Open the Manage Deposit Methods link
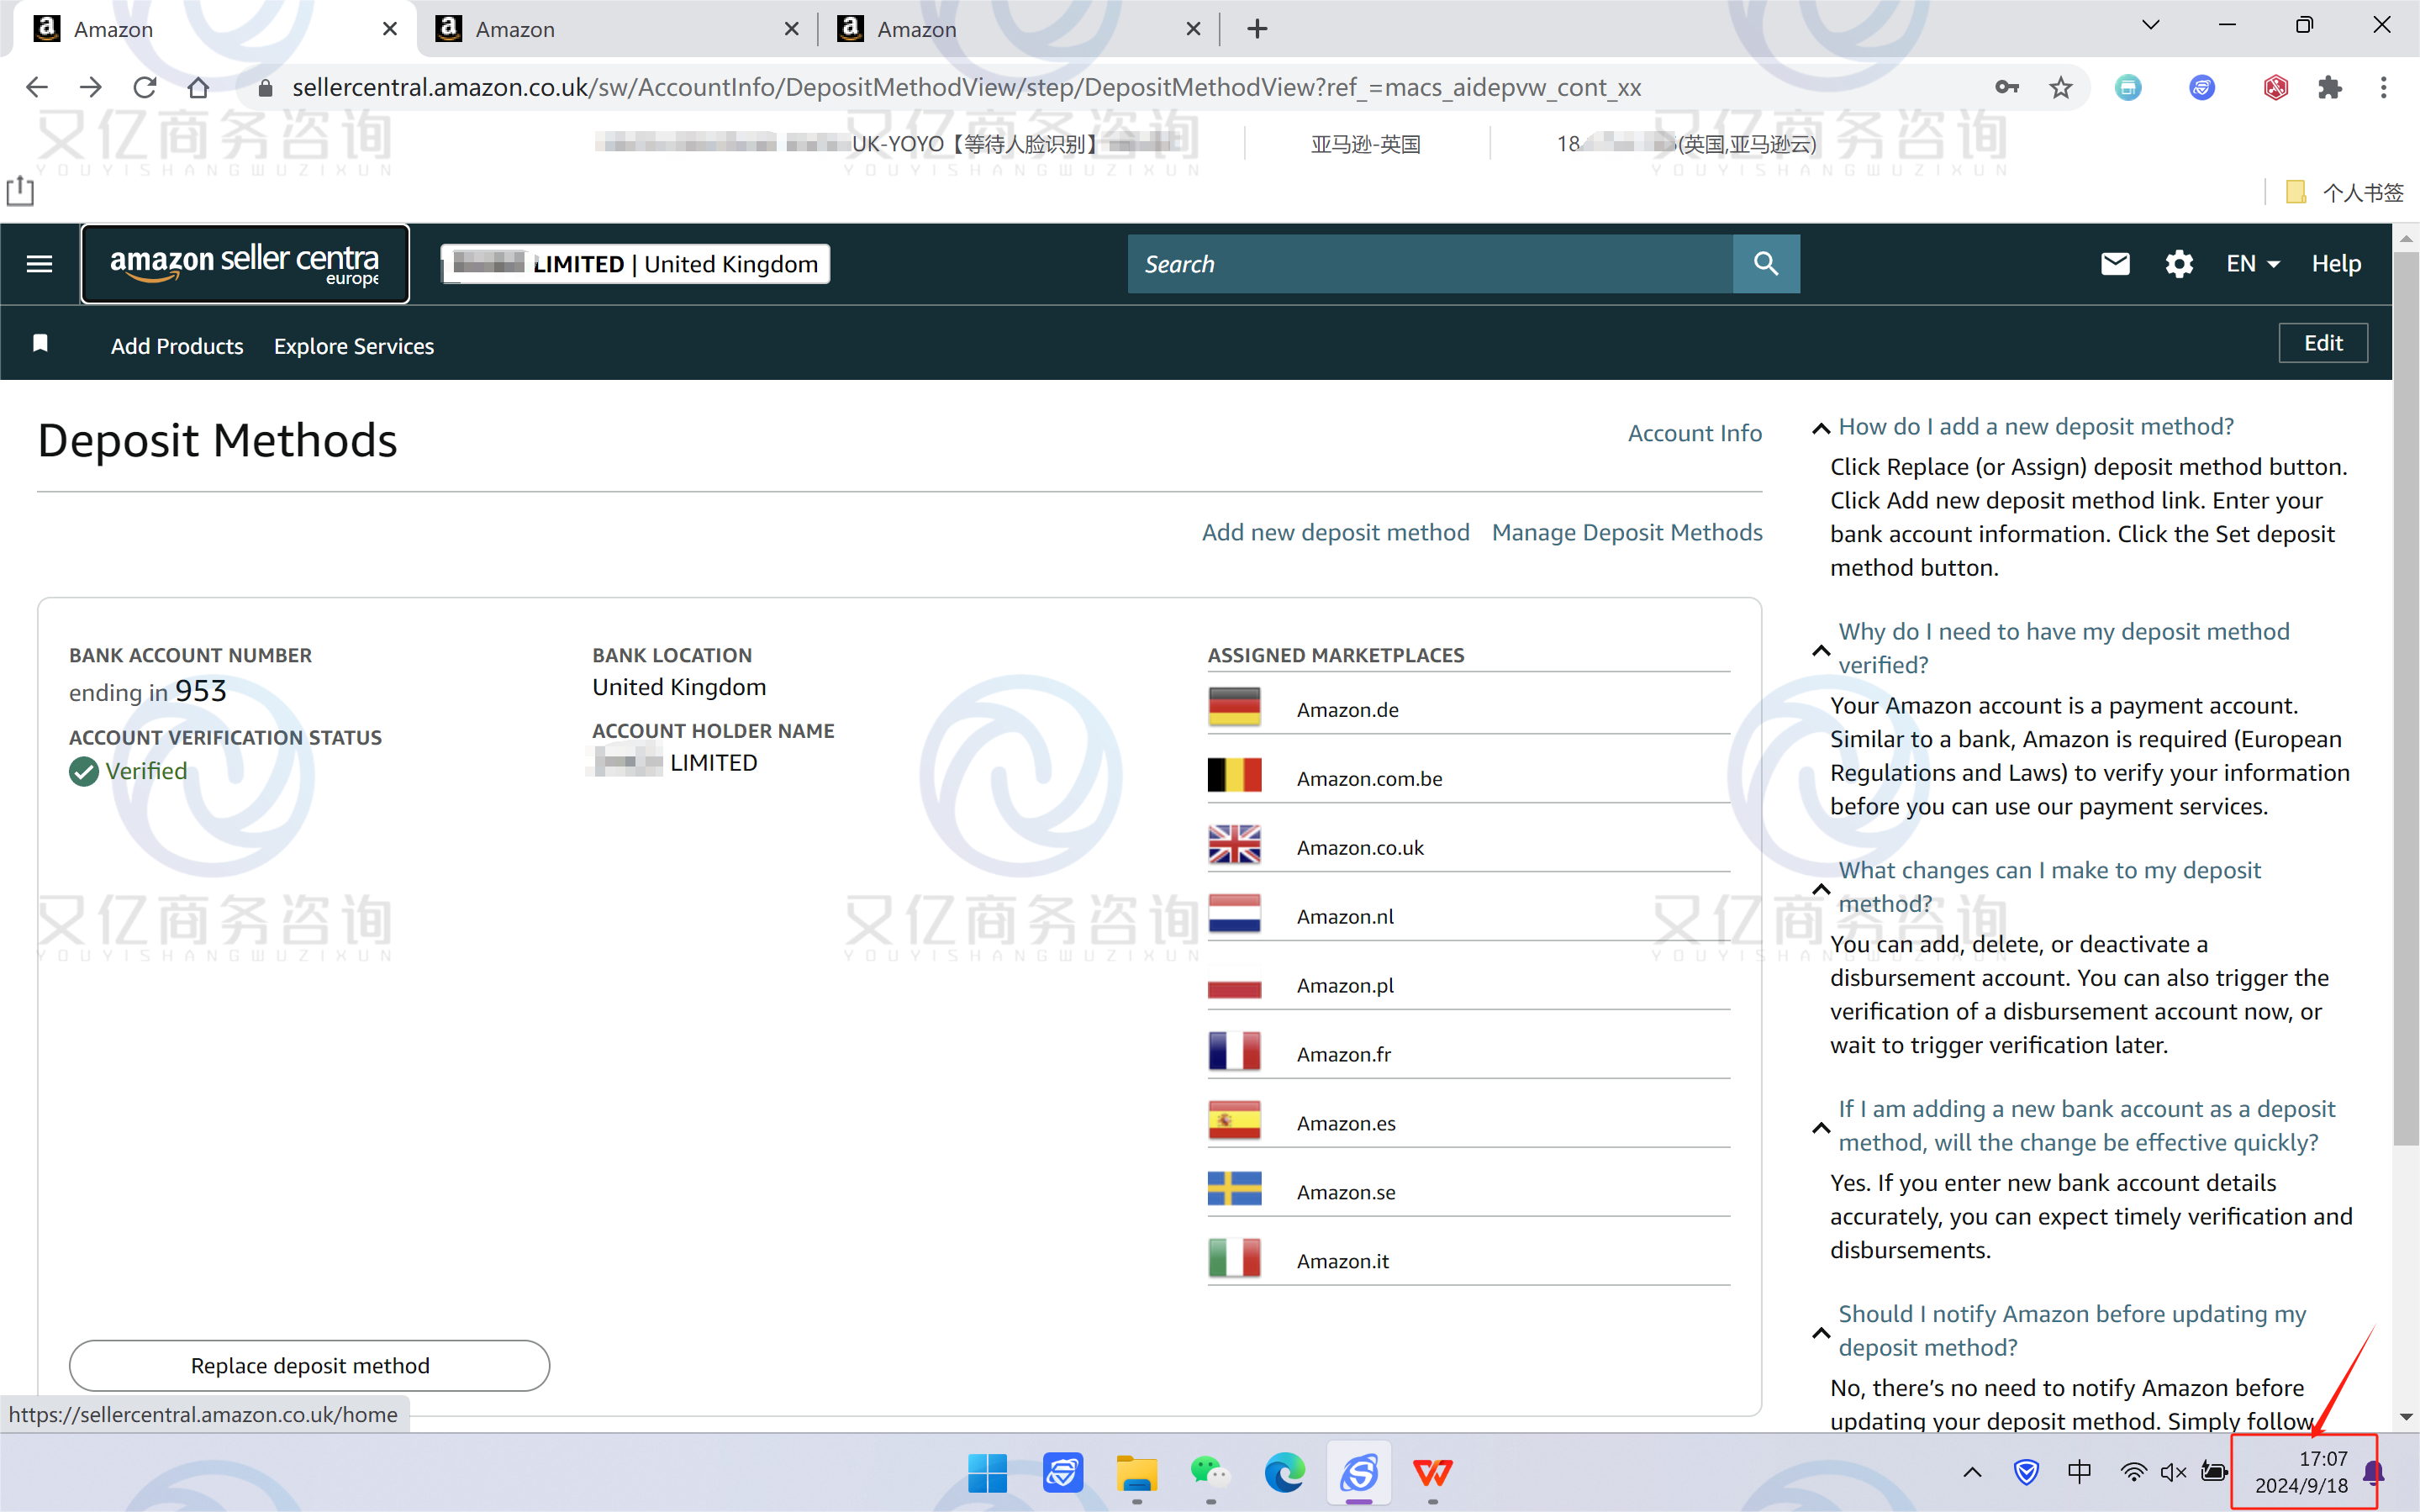Viewport: 2420px width, 1512px height. click(x=1627, y=532)
